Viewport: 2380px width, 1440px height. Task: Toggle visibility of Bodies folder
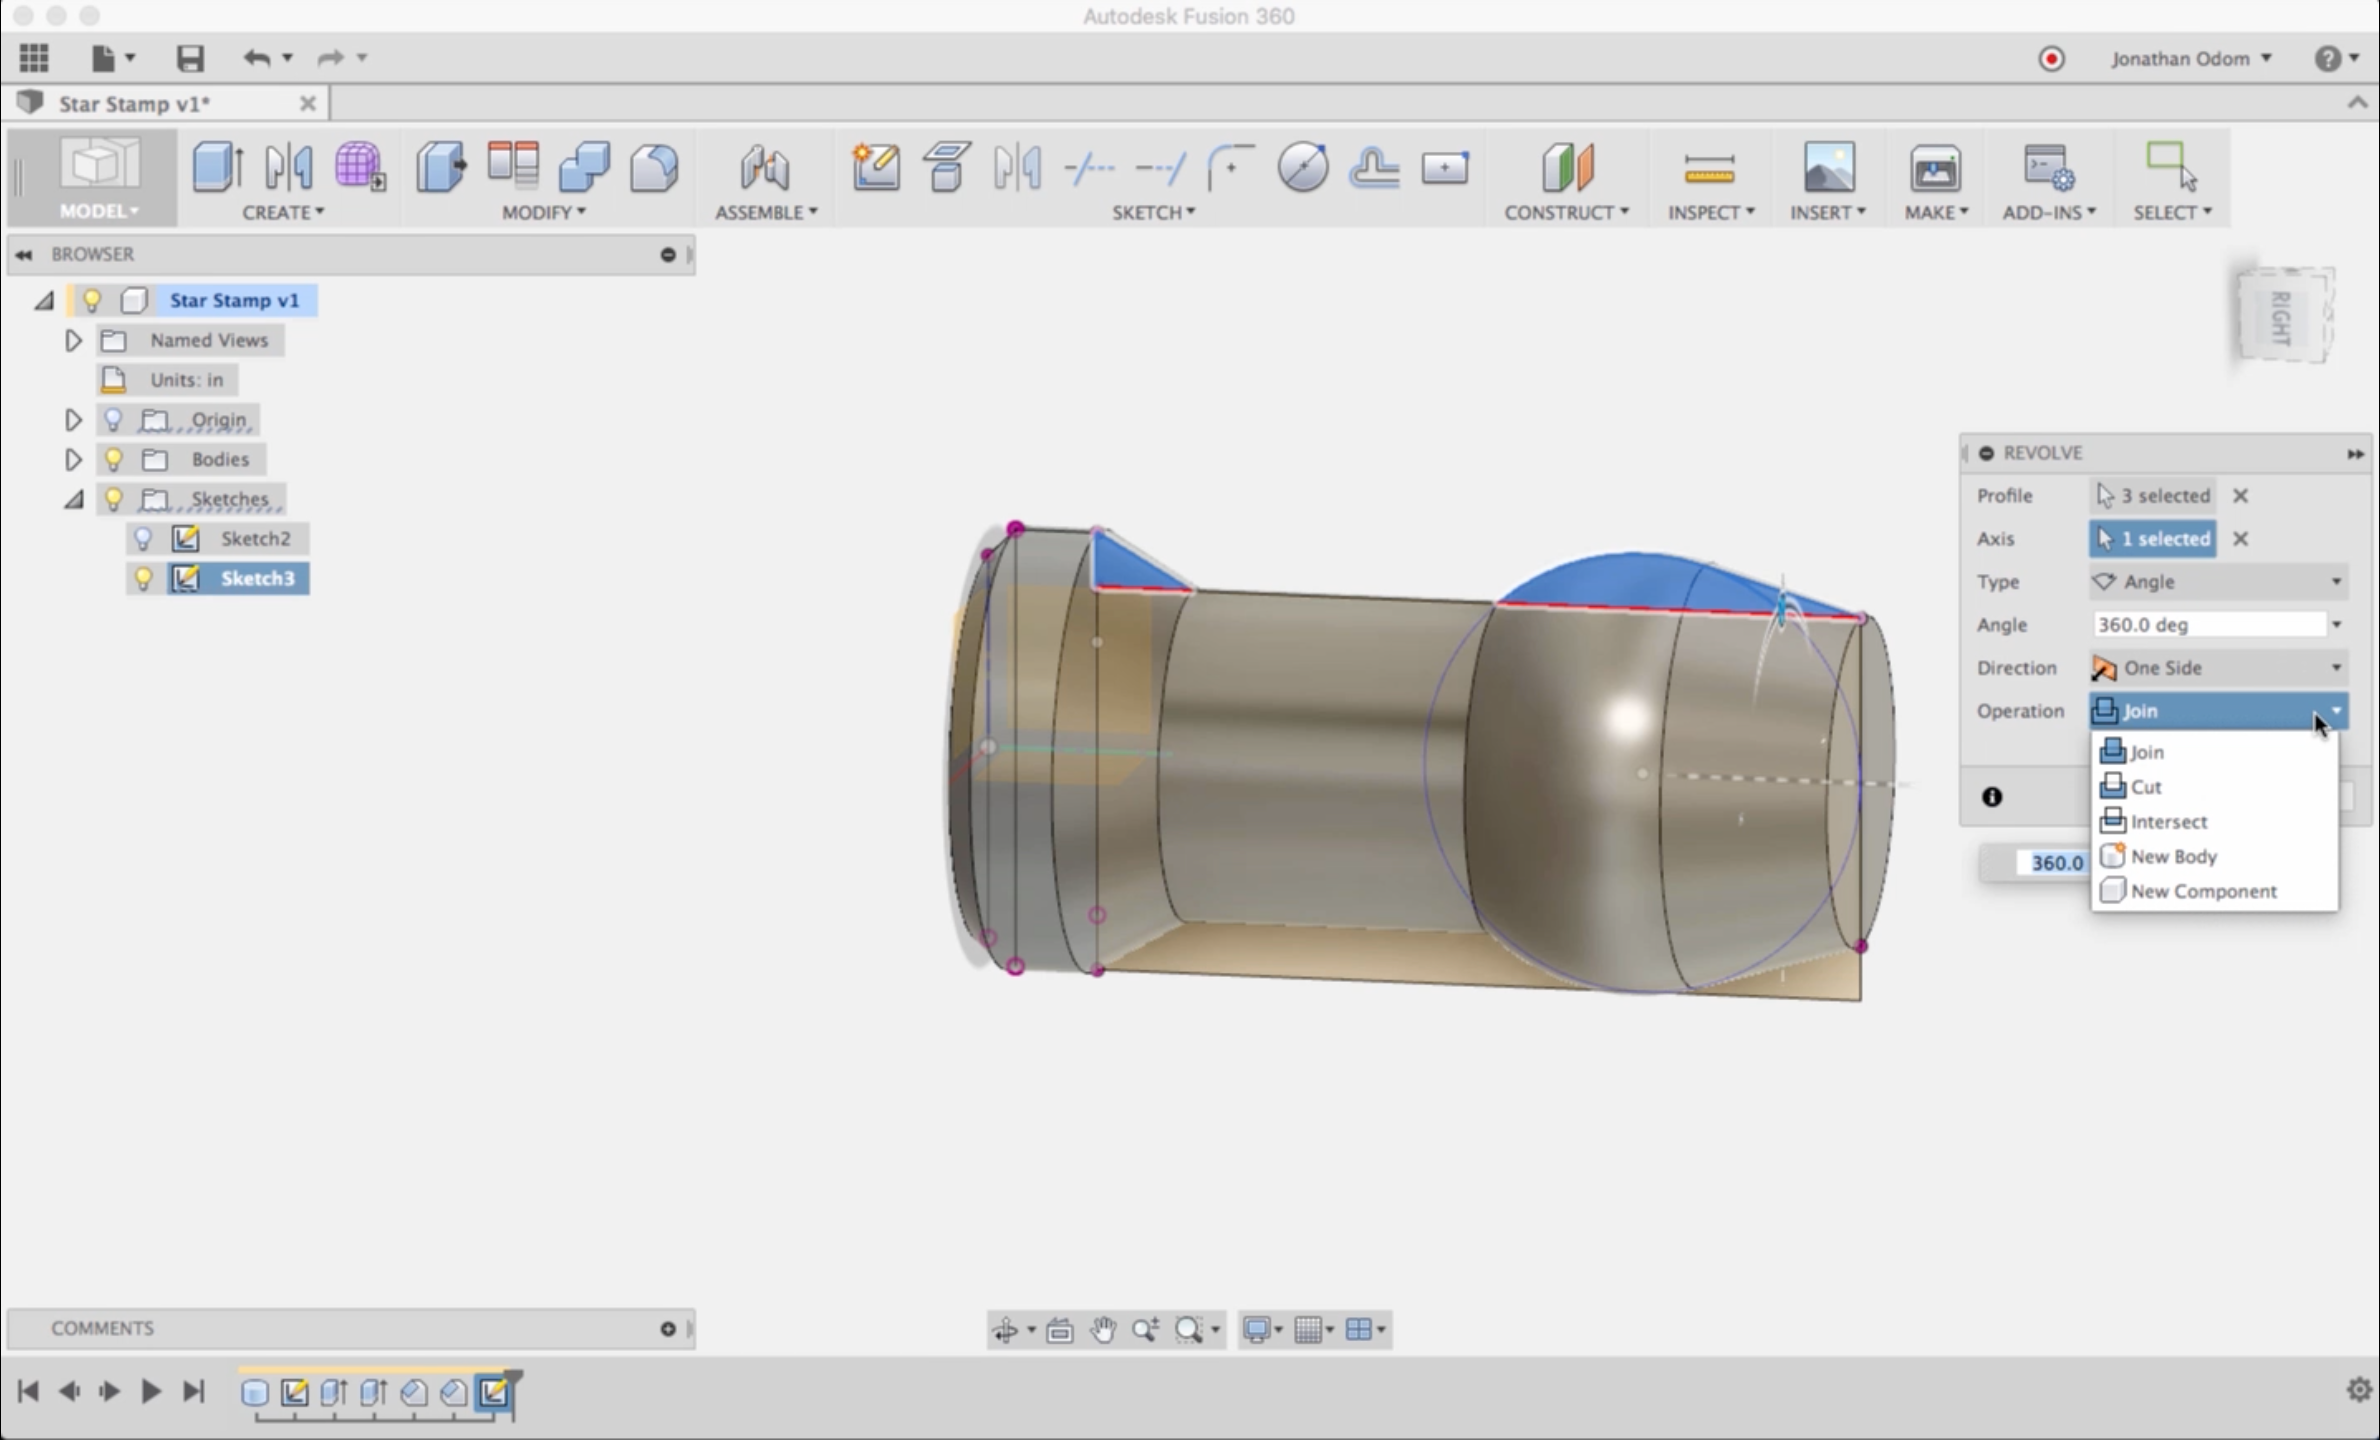click(x=113, y=460)
